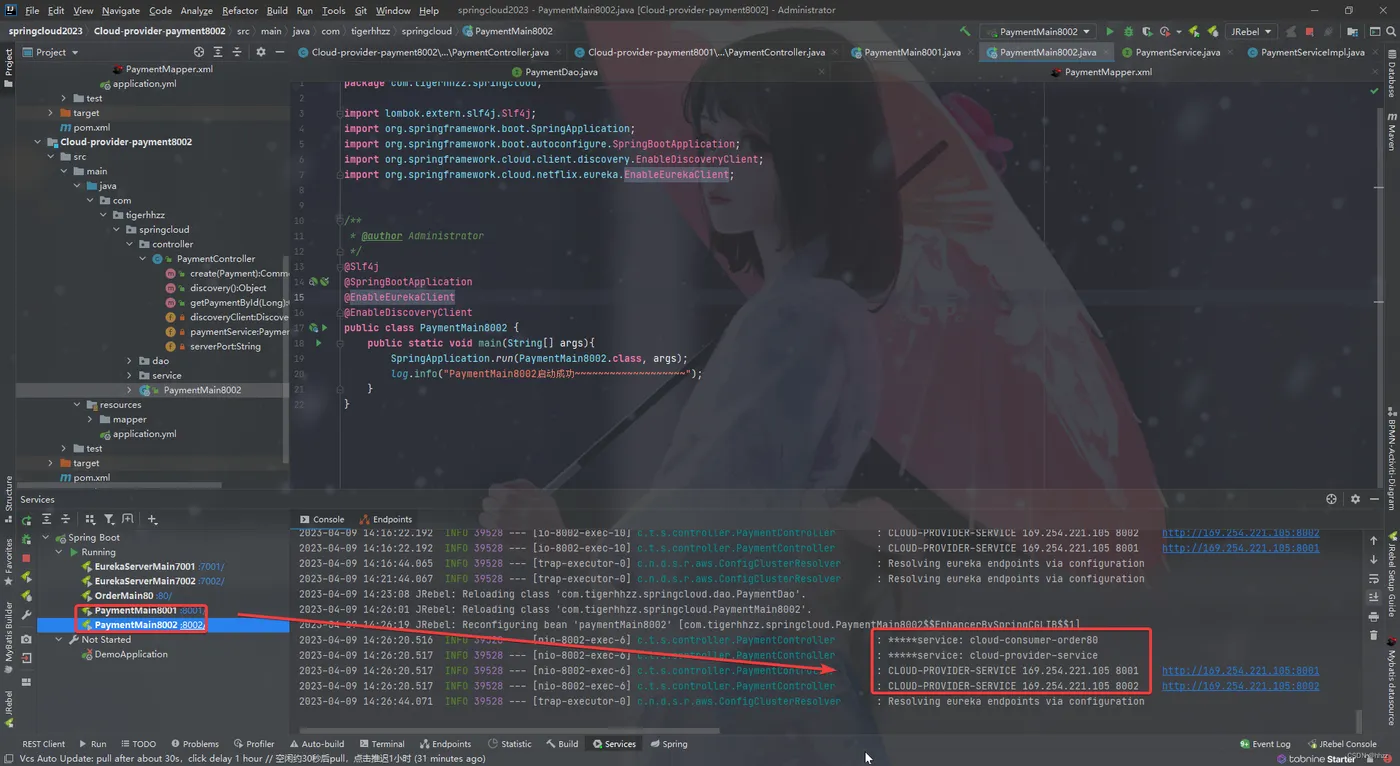1400x766 pixels.
Task: Close the PaymentMain8002.java editor tab
Action: click(1105, 52)
